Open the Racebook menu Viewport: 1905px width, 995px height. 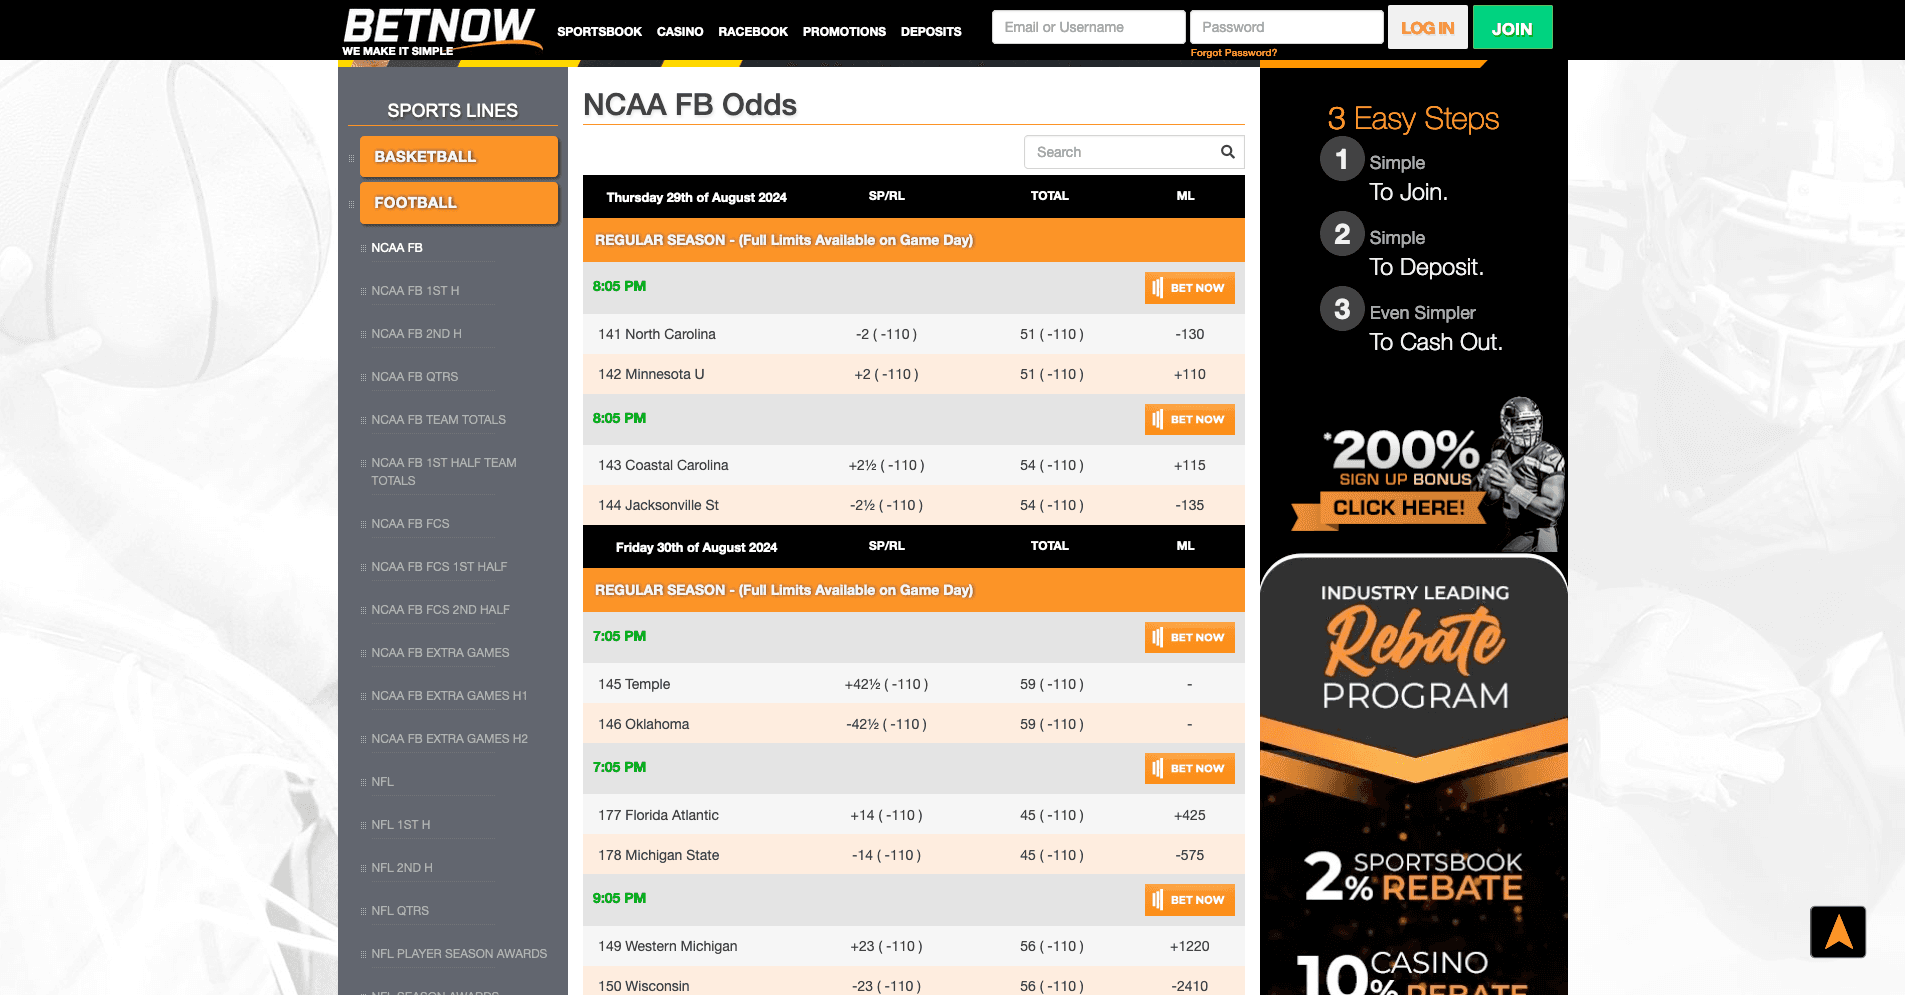753,32
